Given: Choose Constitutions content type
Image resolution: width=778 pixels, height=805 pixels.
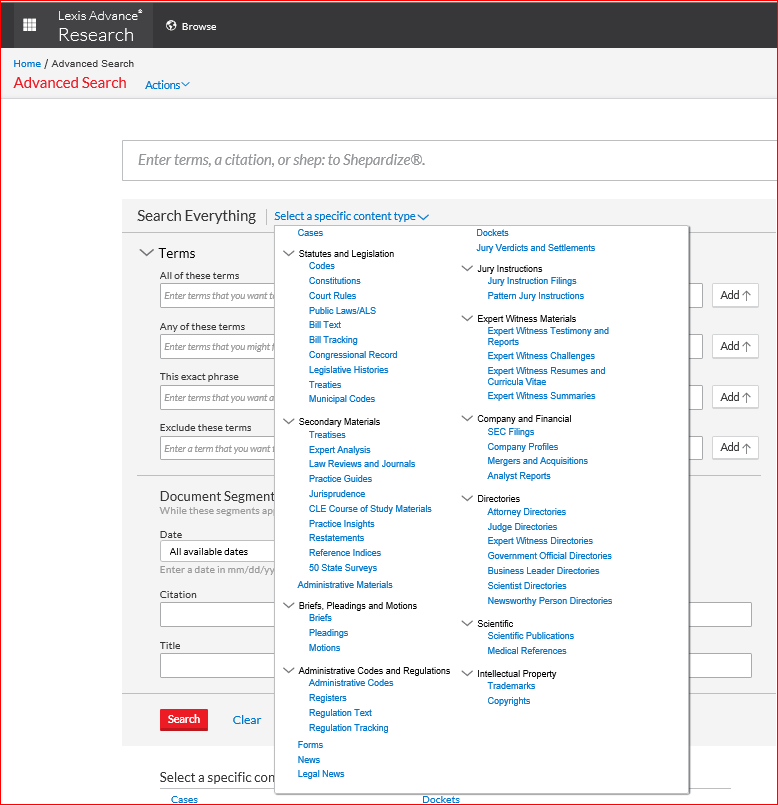Looking at the screenshot, I should pos(334,280).
